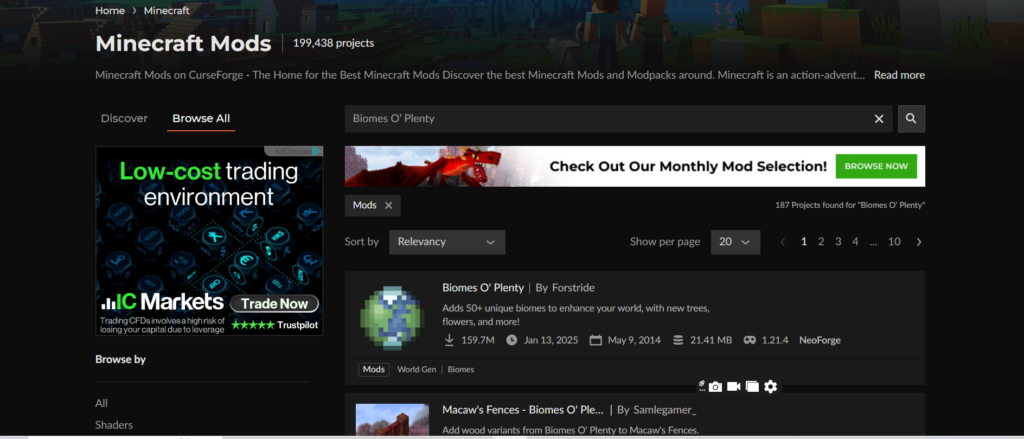Click the BROWSE NOW green button
The image size is (1024, 439).
point(876,166)
